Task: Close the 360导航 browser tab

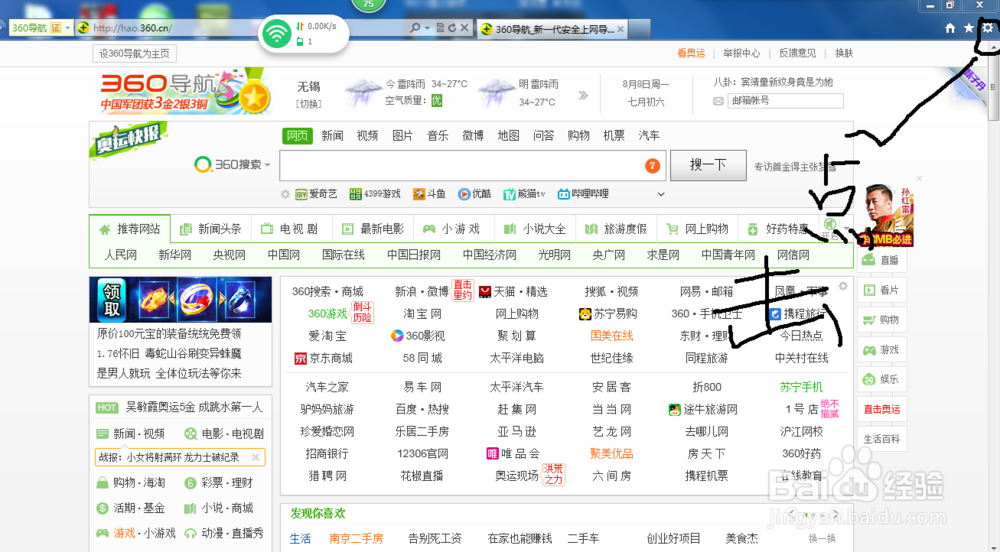Action: click(x=620, y=29)
